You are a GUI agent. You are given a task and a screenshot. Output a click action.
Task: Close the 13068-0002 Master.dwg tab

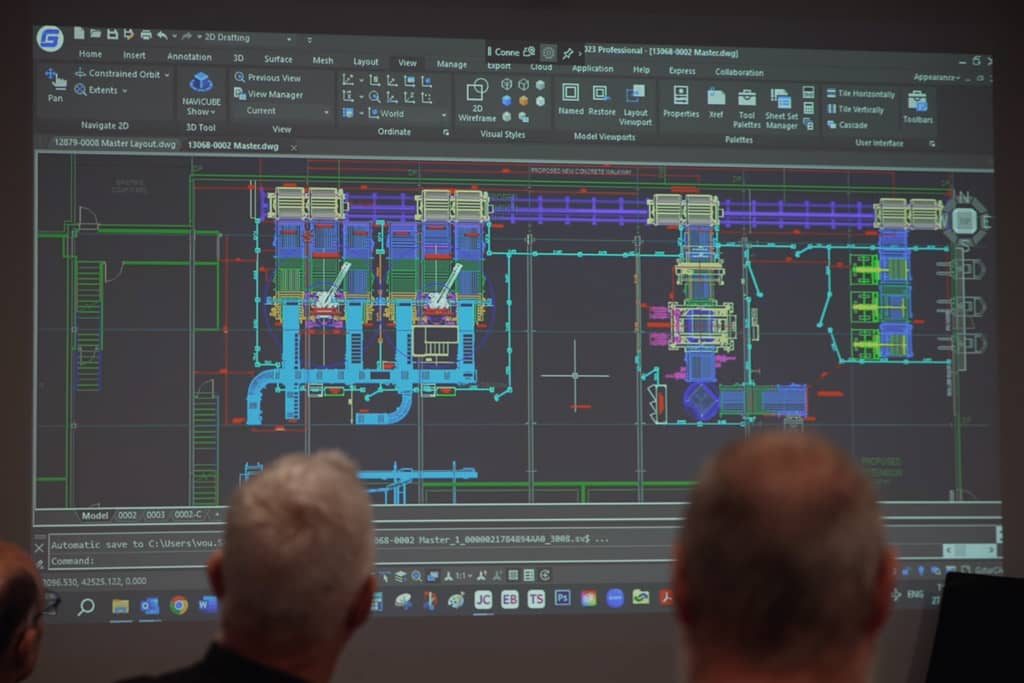click(294, 148)
